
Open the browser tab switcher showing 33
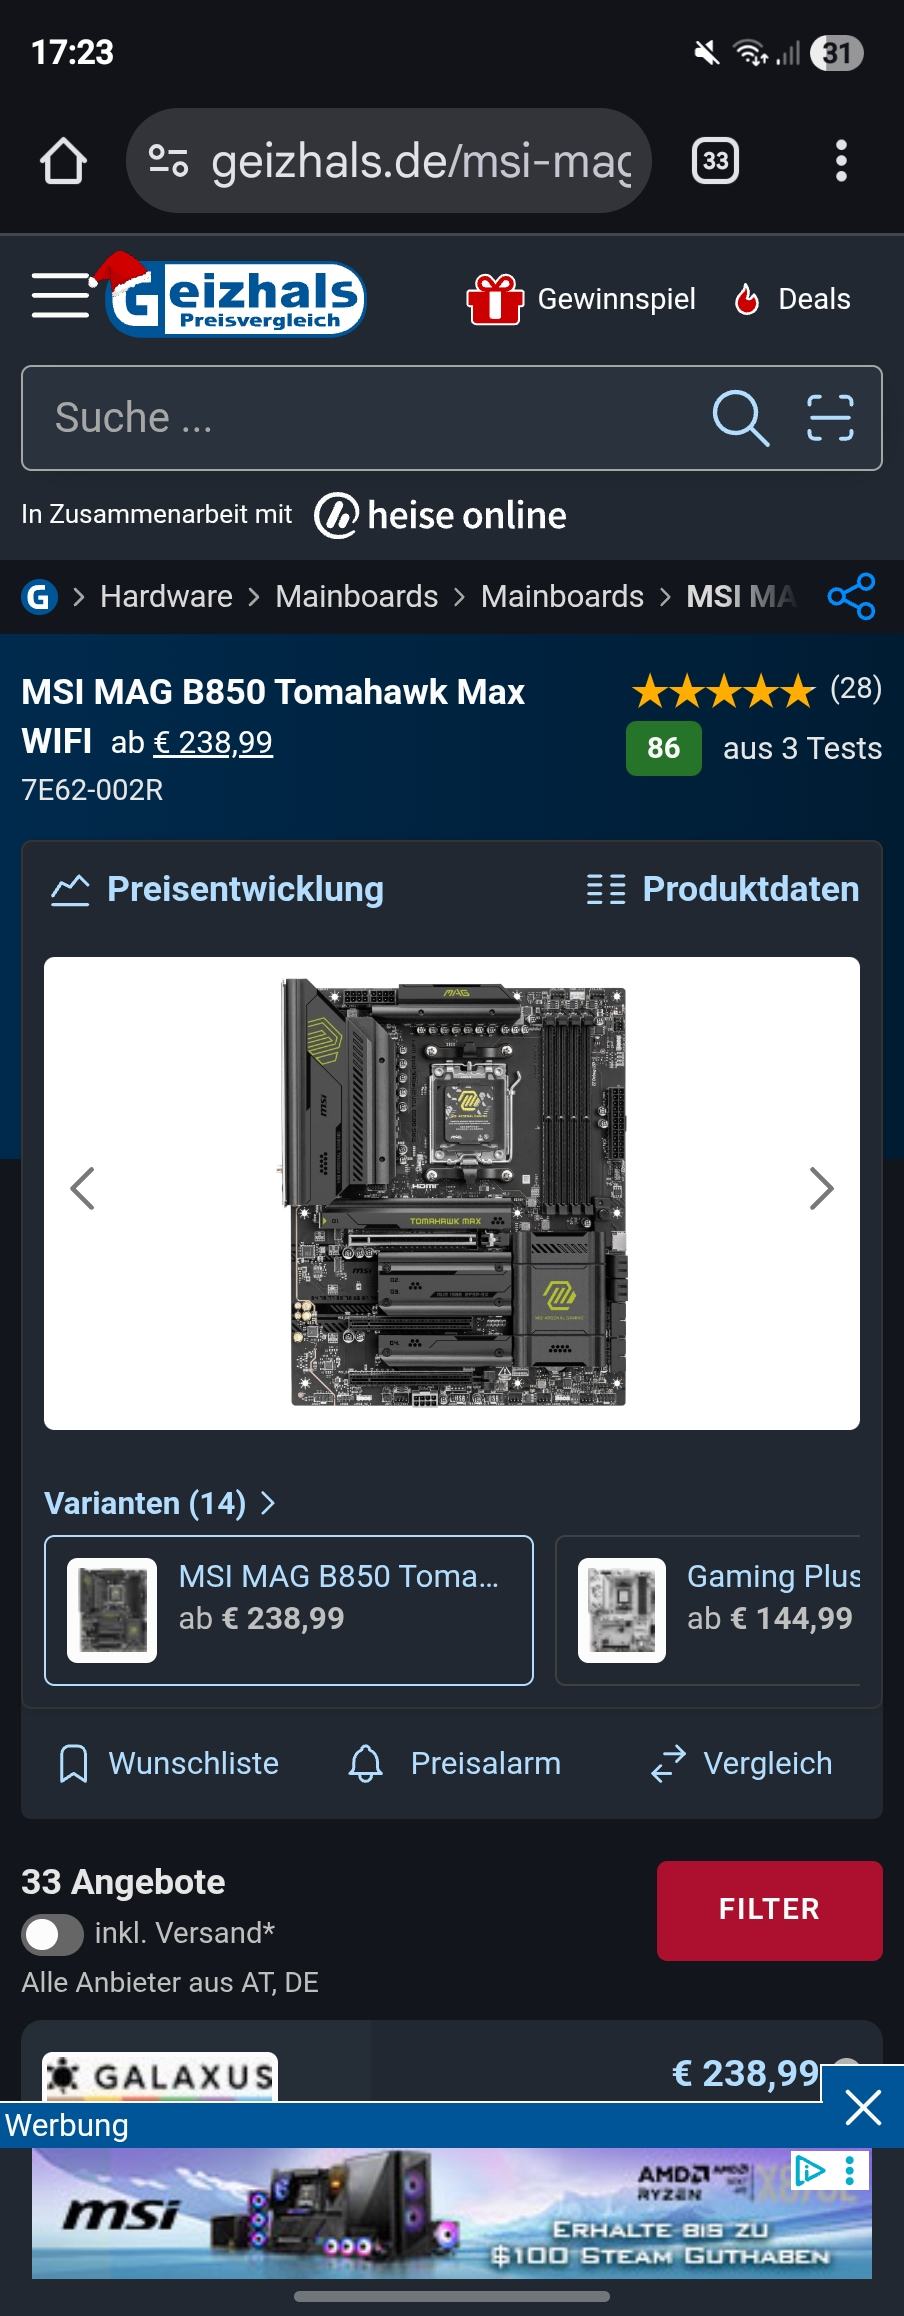pyautogui.click(x=715, y=161)
